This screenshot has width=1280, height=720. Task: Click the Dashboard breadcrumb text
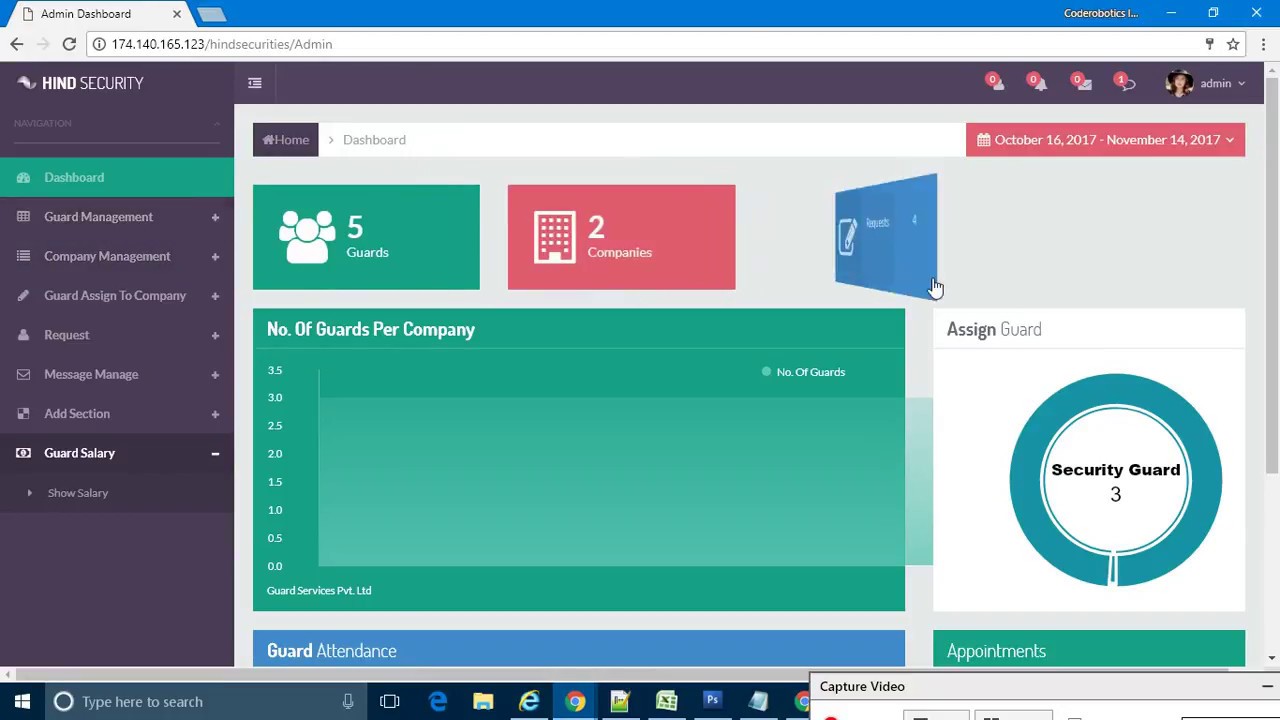click(374, 140)
